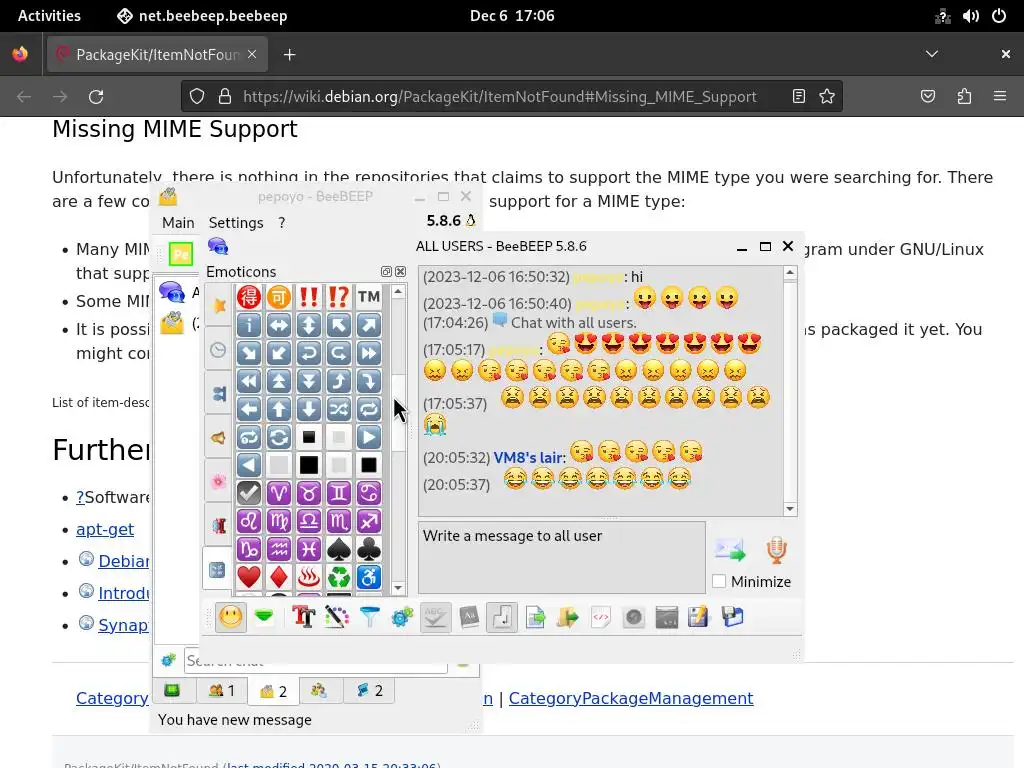Open the chats tab labeled 2 with envelope
1024x768 pixels.
point(273,691)
